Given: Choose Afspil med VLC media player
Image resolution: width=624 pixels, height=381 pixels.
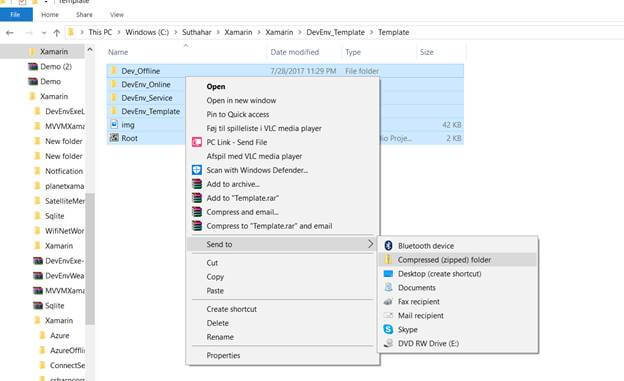Looking at the screenshot, I should pyautogui.click(x=283, y=156).
